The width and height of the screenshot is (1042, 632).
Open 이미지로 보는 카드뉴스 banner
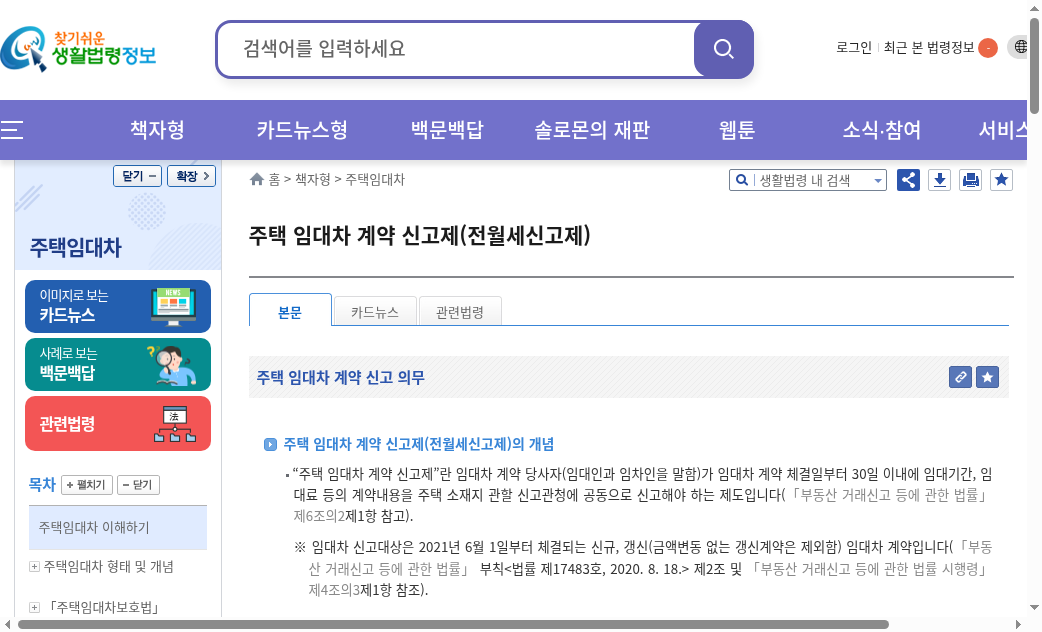pyautogui.click(x=118, y=306)
